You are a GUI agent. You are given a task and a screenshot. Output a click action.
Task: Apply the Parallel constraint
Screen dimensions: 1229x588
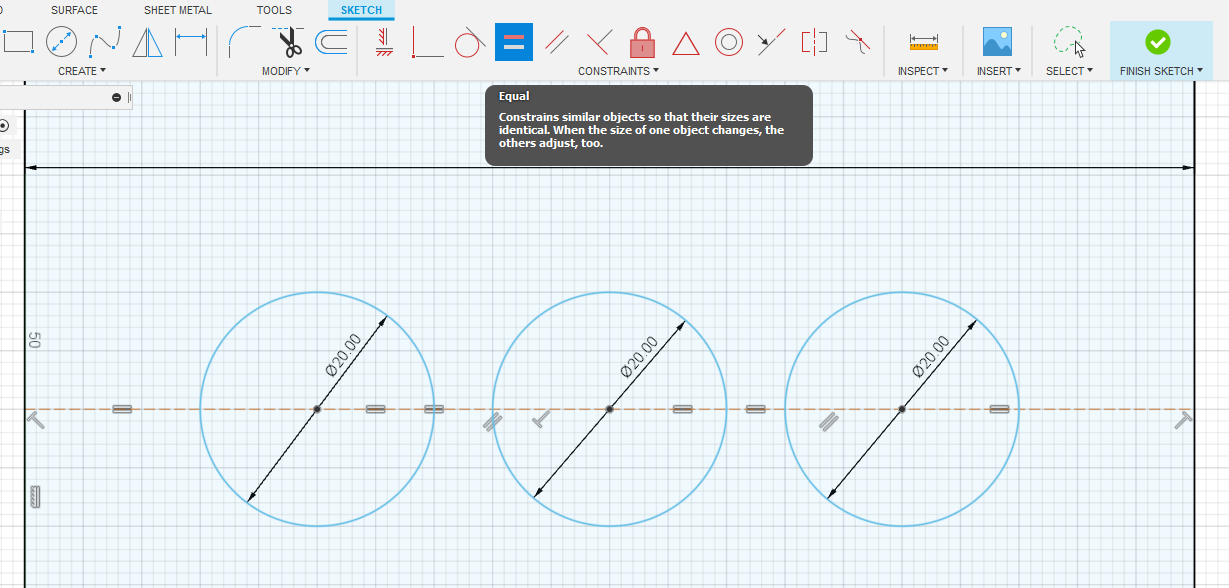(557, 42)
